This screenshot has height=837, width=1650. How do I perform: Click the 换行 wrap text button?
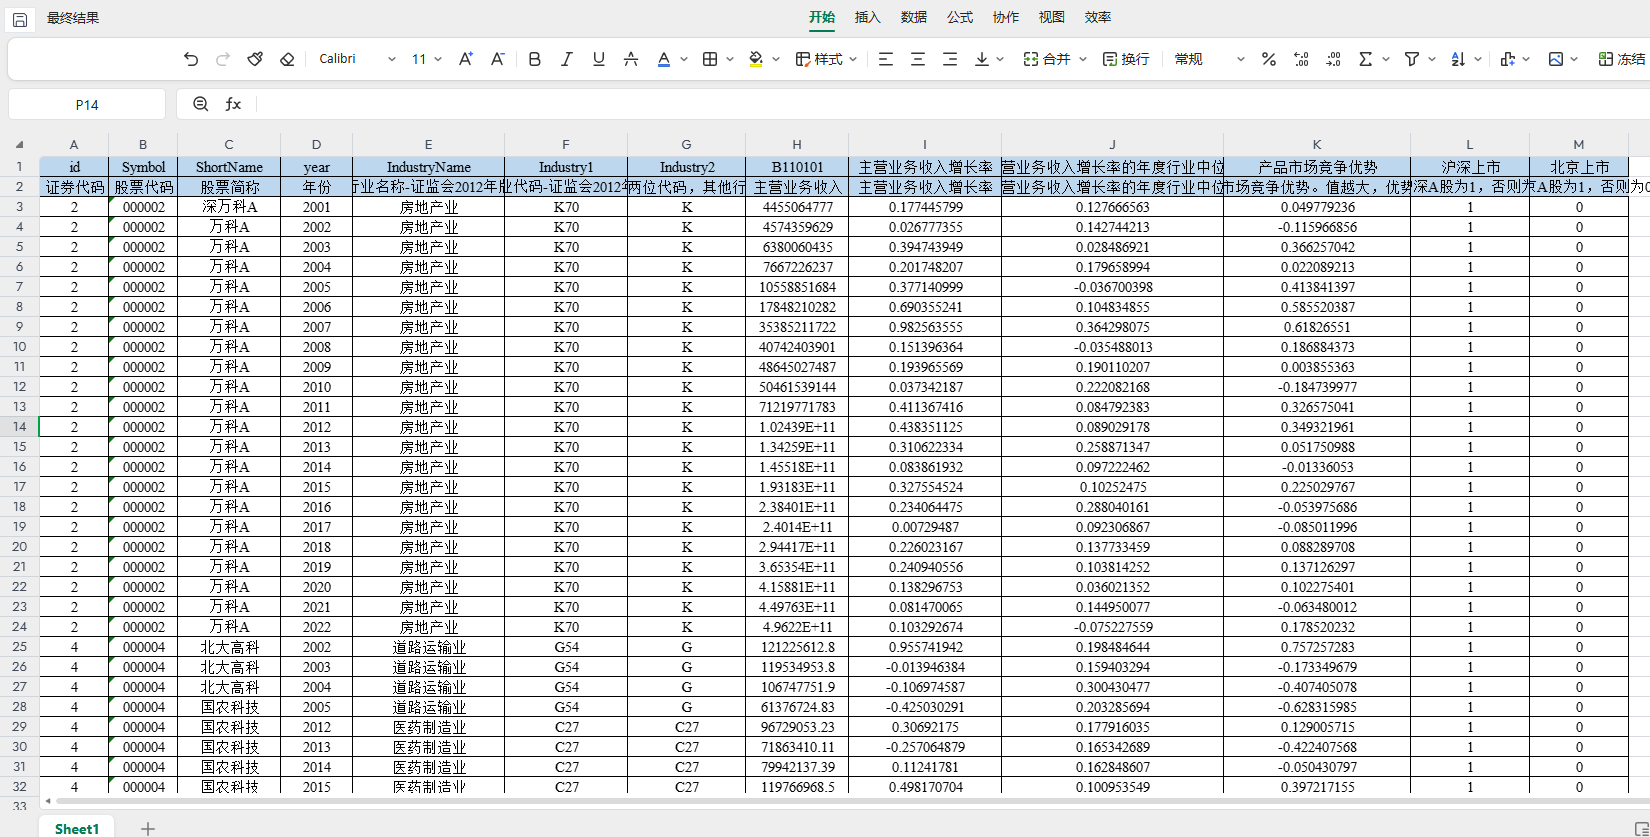(1126, 59)
